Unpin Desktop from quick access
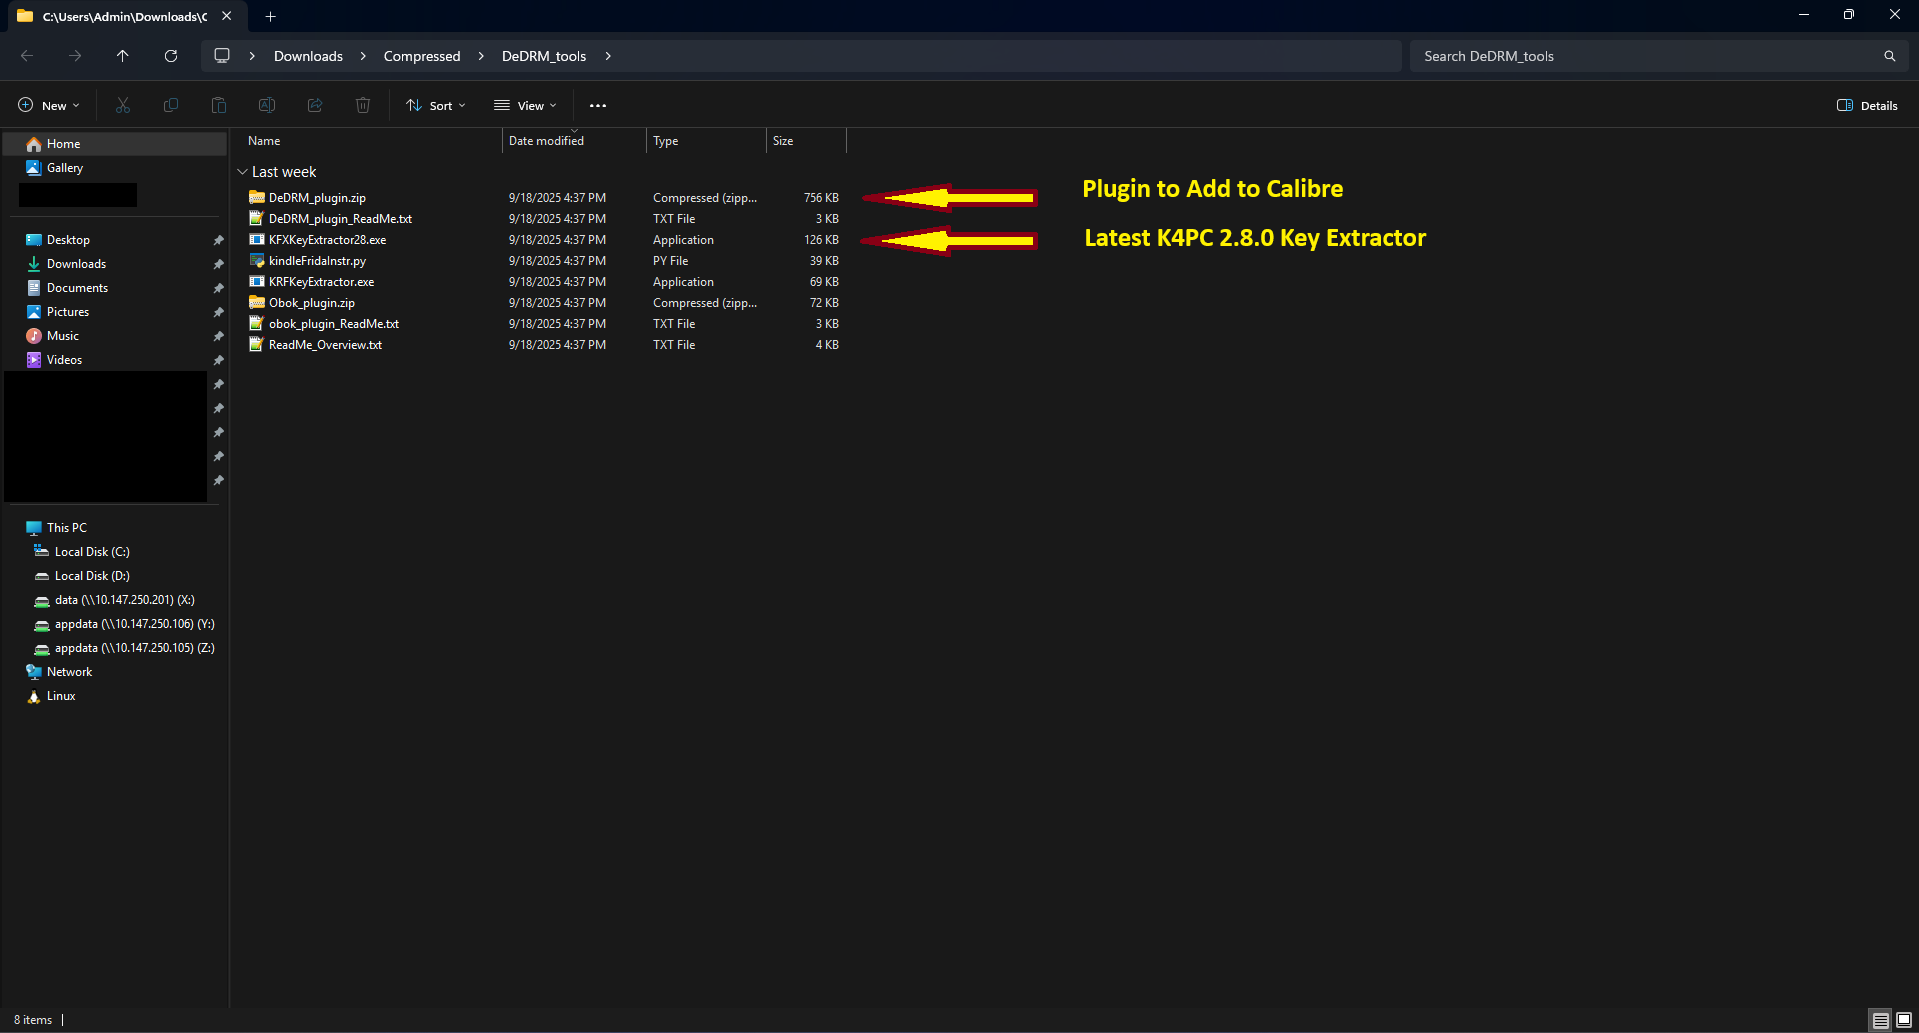 point(218,240)
